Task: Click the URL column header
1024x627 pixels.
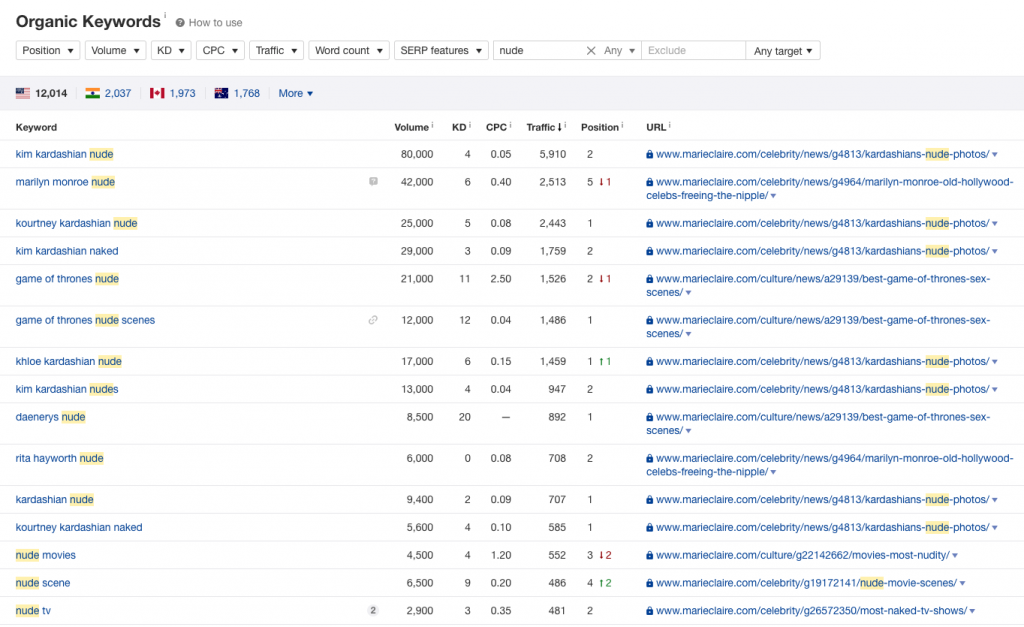Action: [x=658, y=127]
